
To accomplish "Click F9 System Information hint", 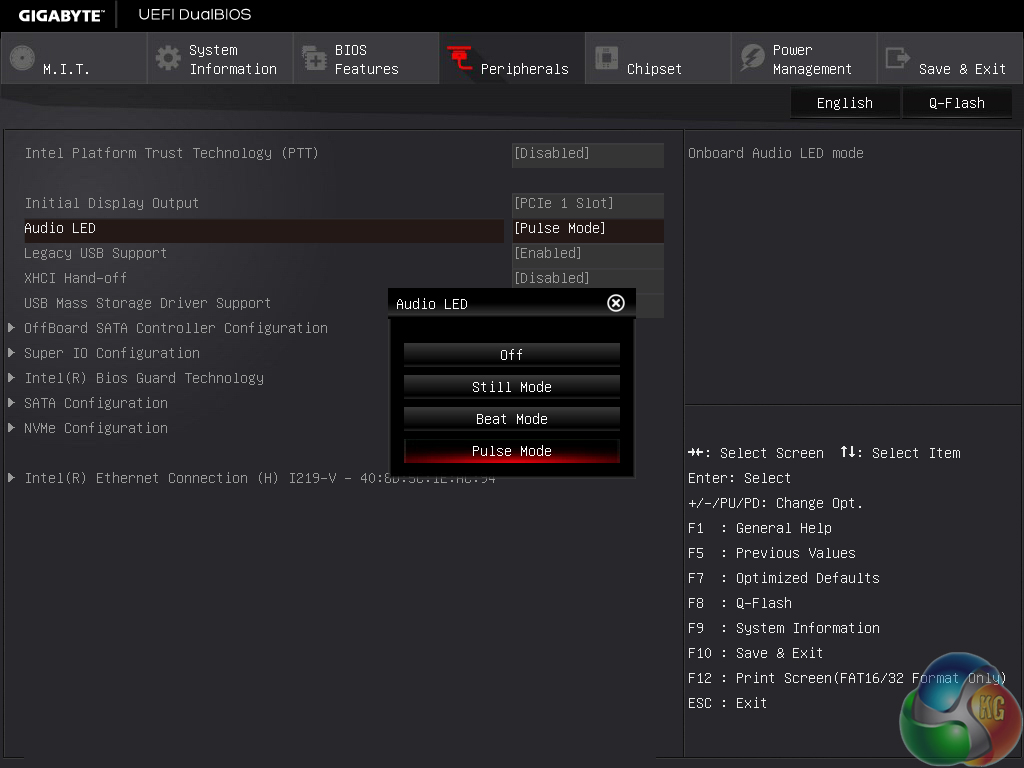I will coord(784,628).
